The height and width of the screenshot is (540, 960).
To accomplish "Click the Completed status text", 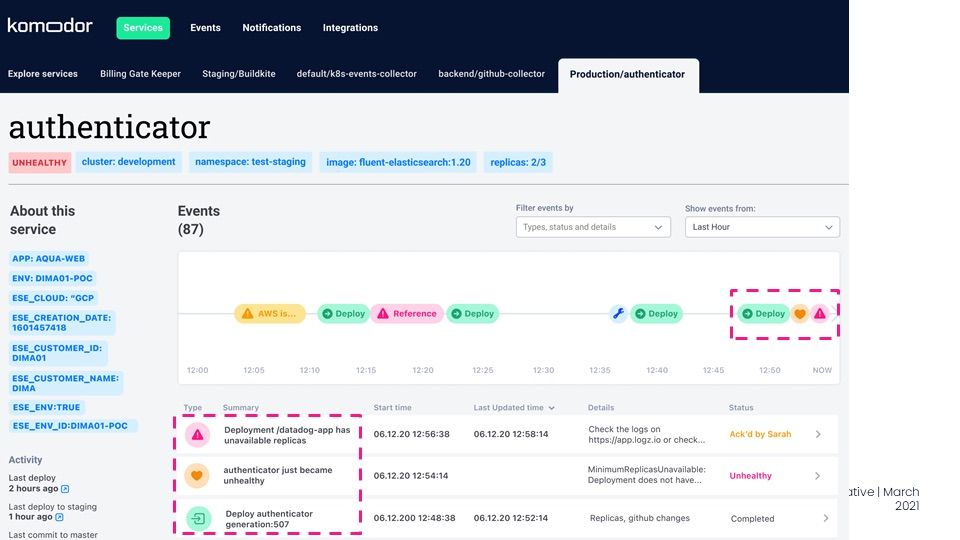I will [x=752, y=519].
